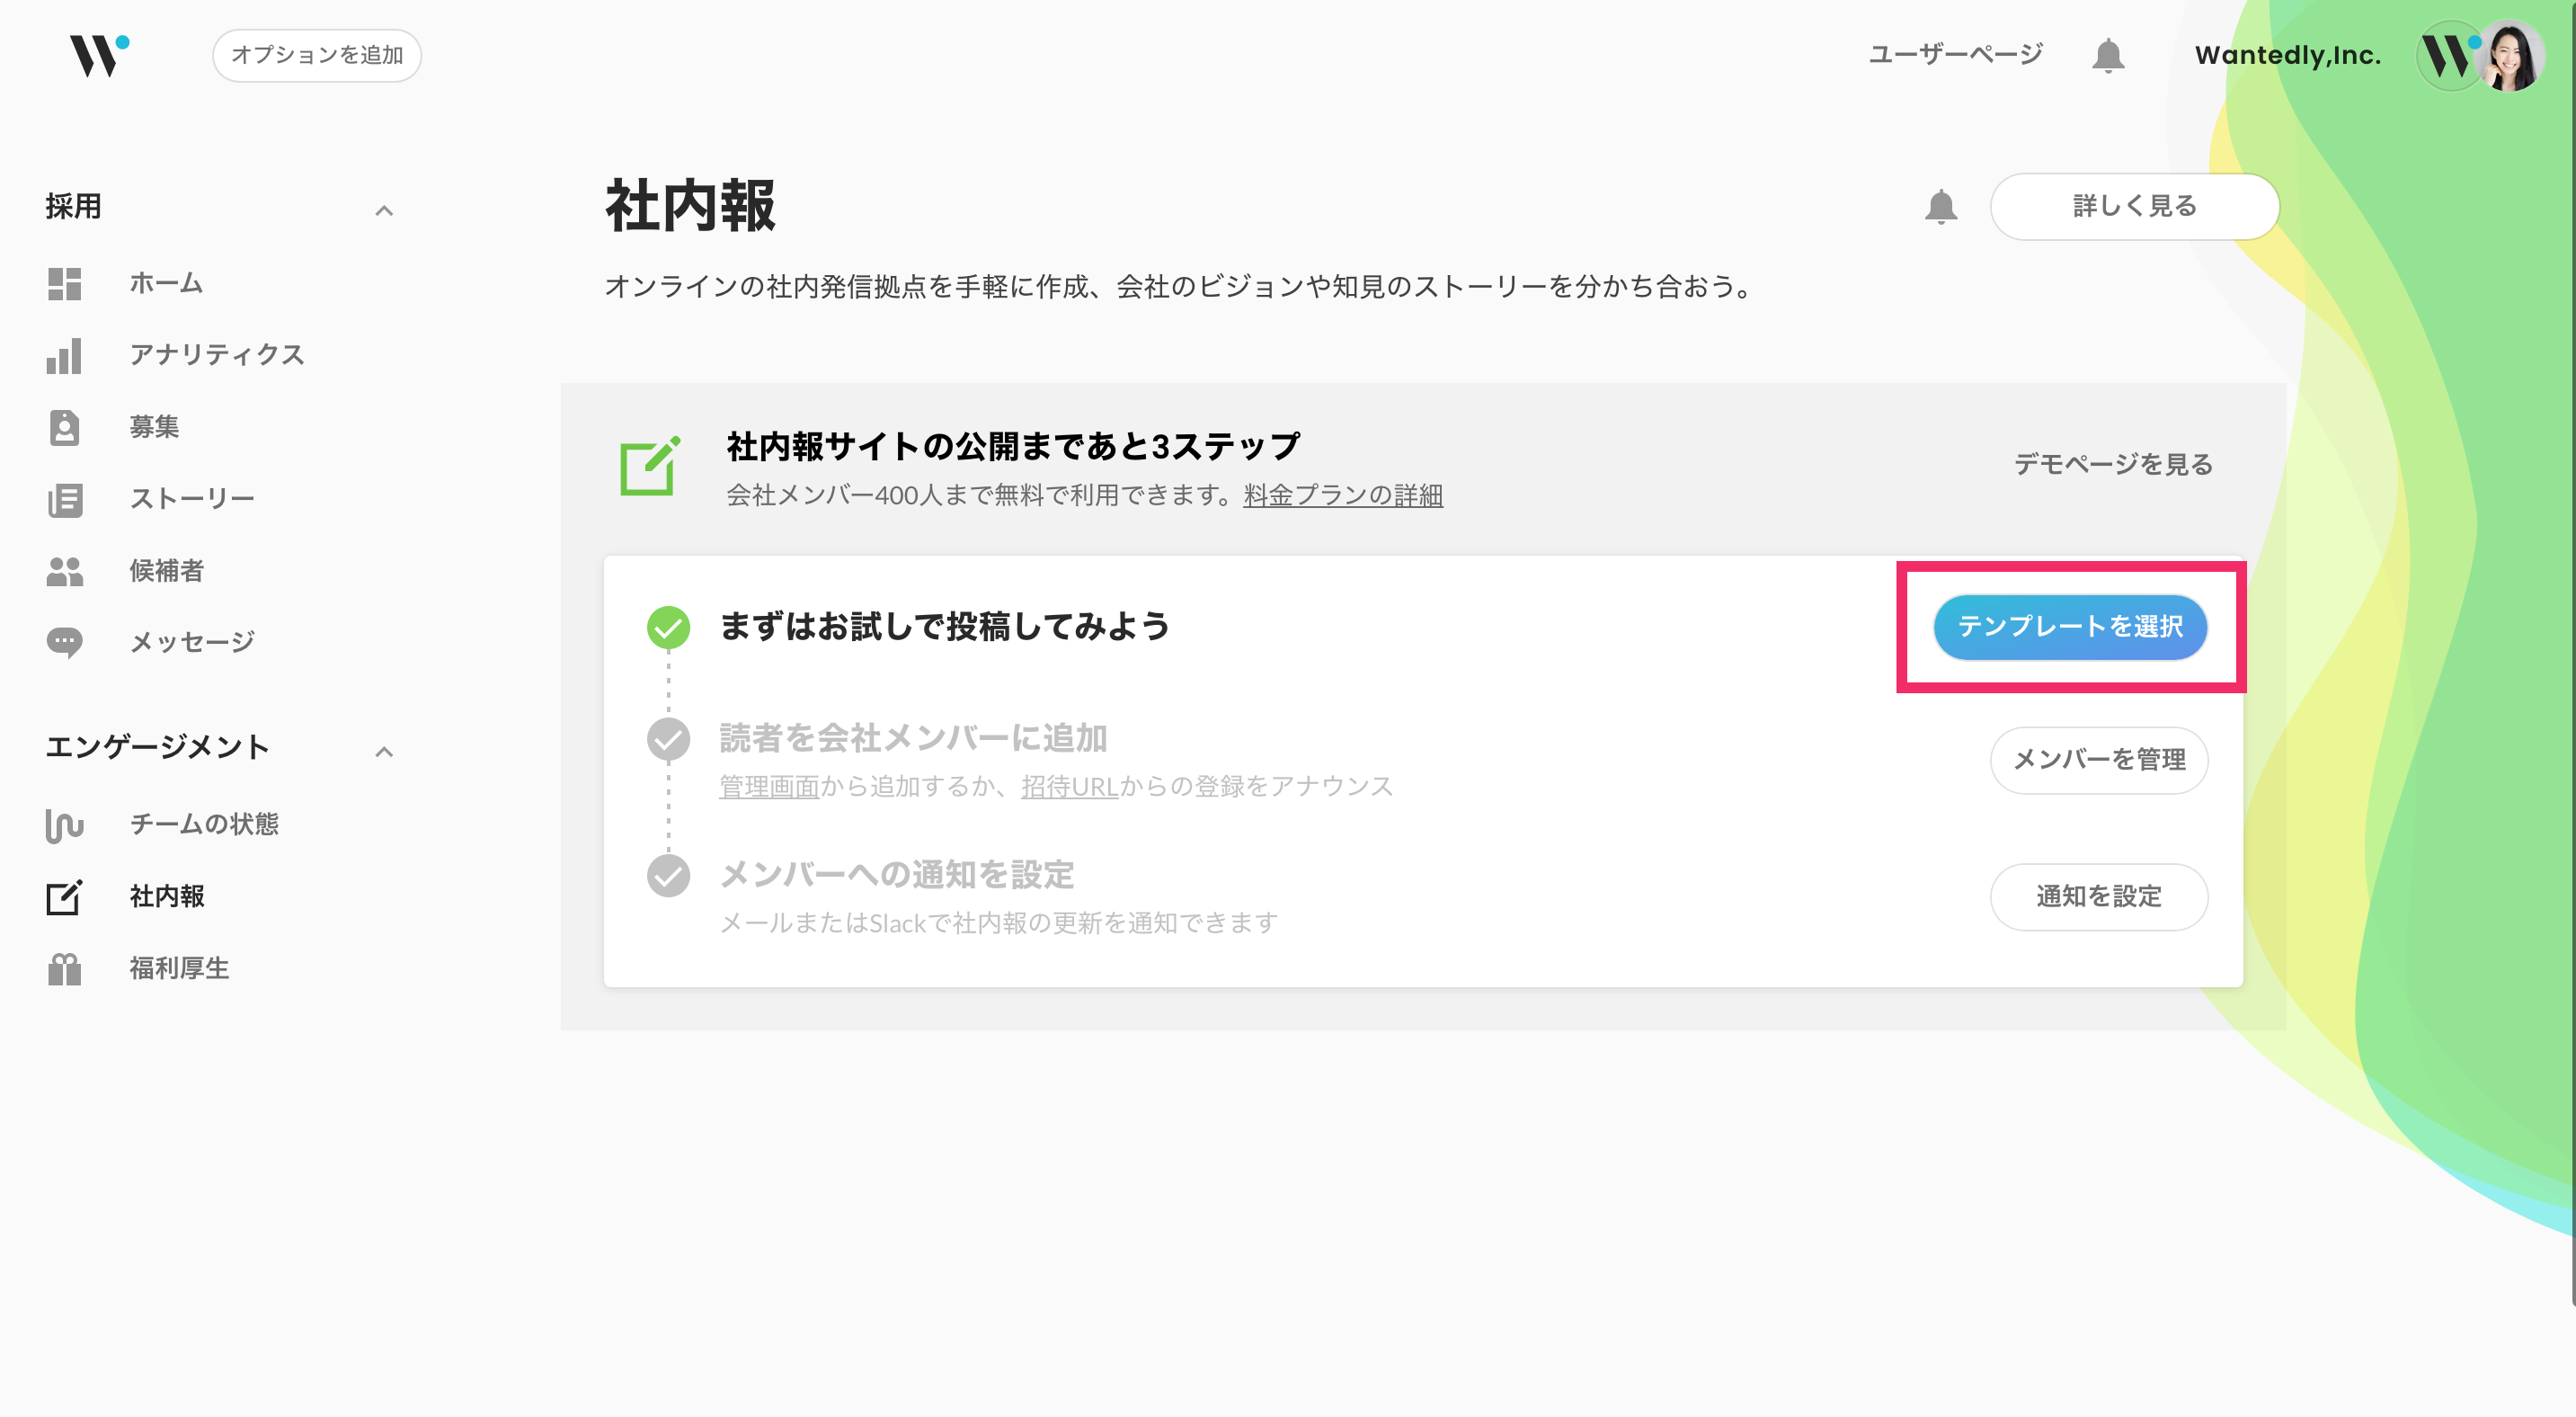Open the 福利厚生 gift icon
The width and height of the screenshot is (2576, 1417).
click(x=64, y=968)
